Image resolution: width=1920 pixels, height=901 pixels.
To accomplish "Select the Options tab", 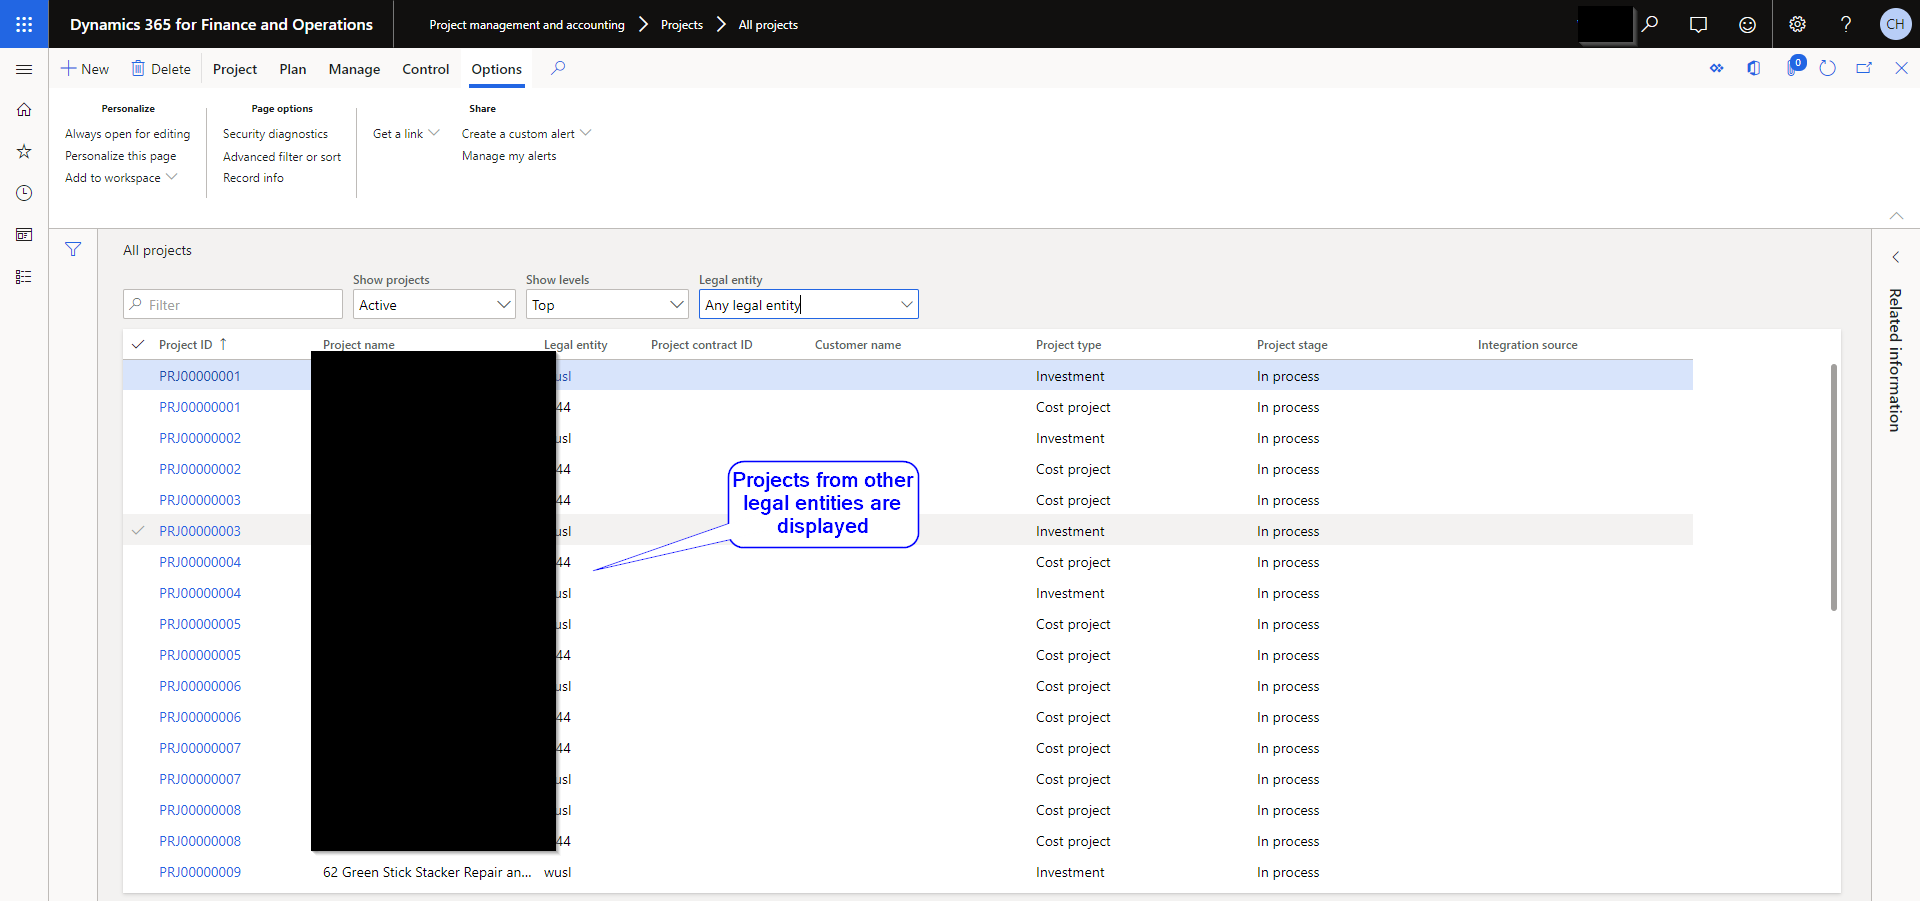I will point(497,69).
